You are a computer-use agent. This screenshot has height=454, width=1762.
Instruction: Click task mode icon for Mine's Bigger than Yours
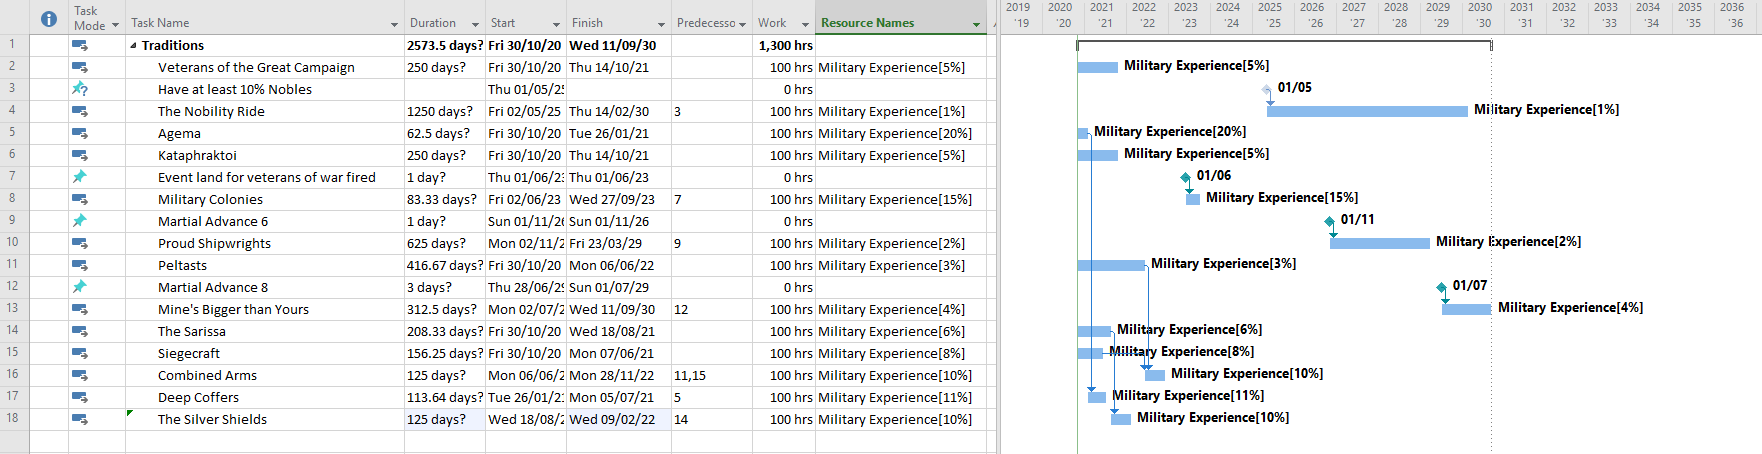click(80, 310)
